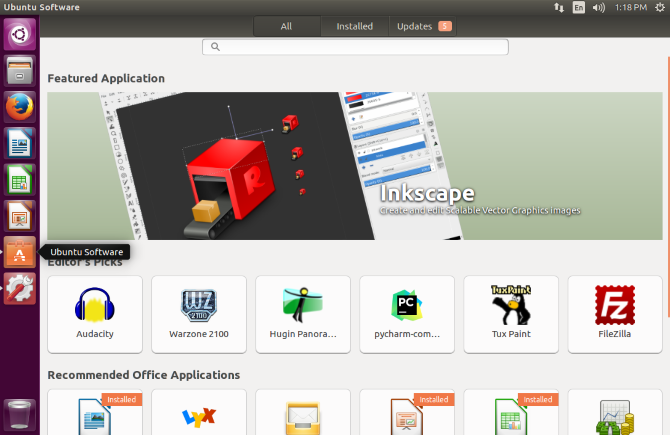Open LibreOffice Writer in the launcher
Viewport: 670px width, 435px height.
click(20, 143)
